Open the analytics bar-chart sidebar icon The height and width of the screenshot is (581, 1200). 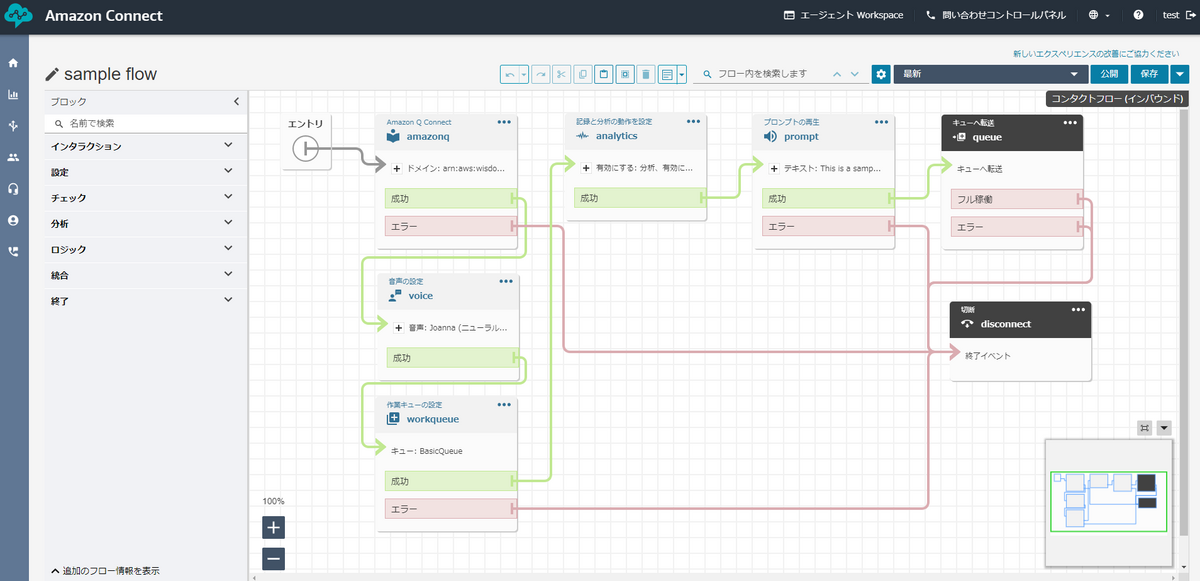pyautogui.click(x=13, y=95)
